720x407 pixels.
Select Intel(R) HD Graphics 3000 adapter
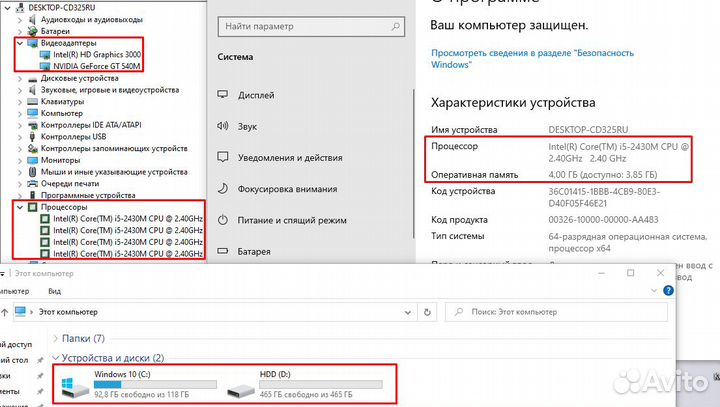(97, 55)
